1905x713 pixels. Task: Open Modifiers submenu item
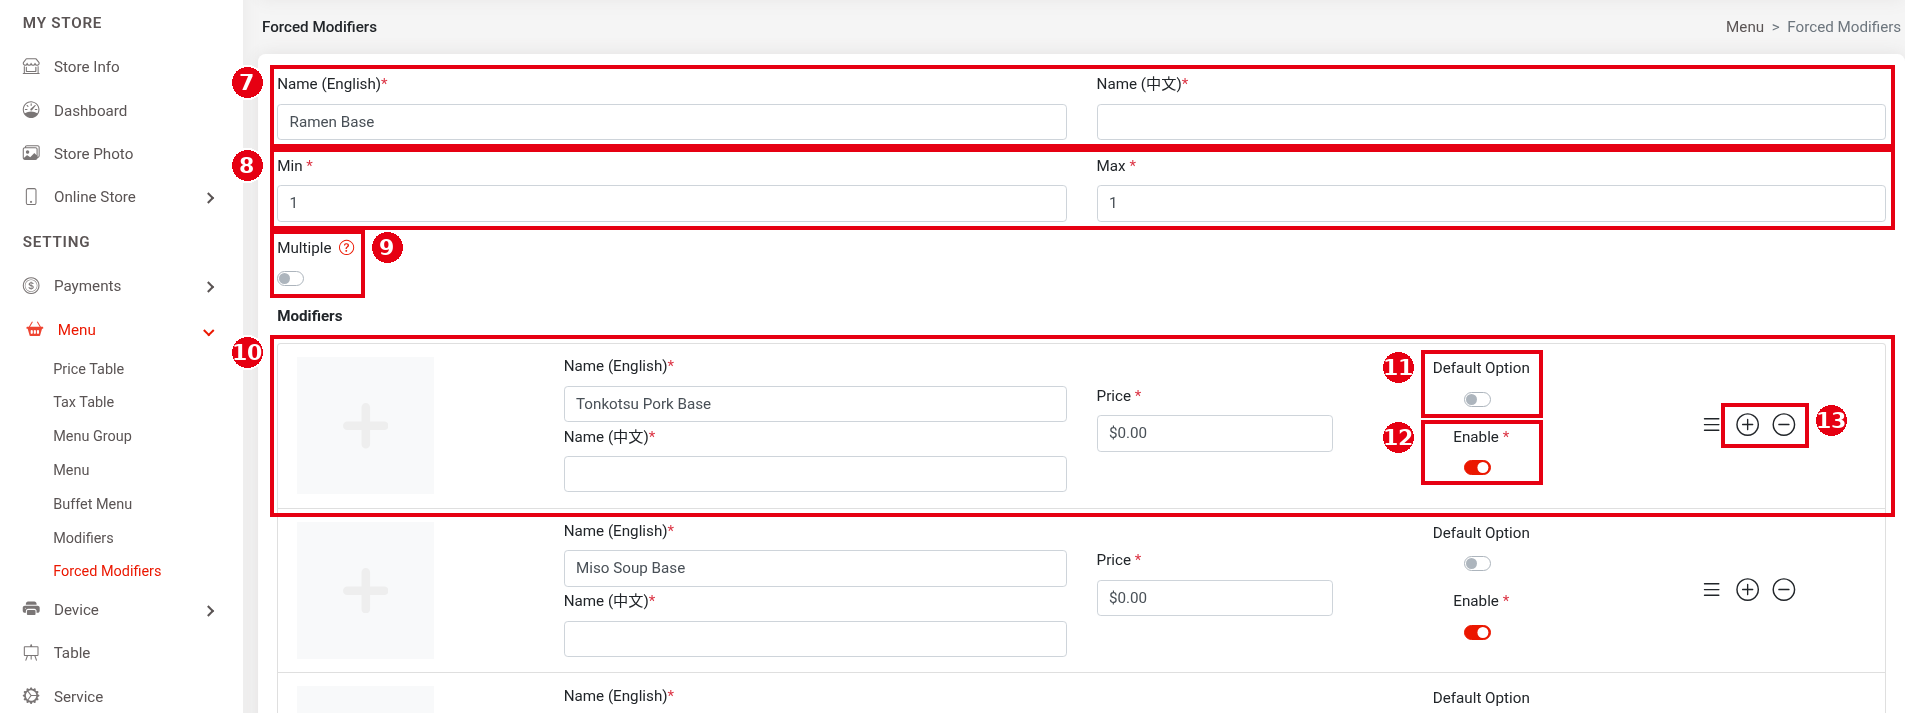tap(83, 538)
